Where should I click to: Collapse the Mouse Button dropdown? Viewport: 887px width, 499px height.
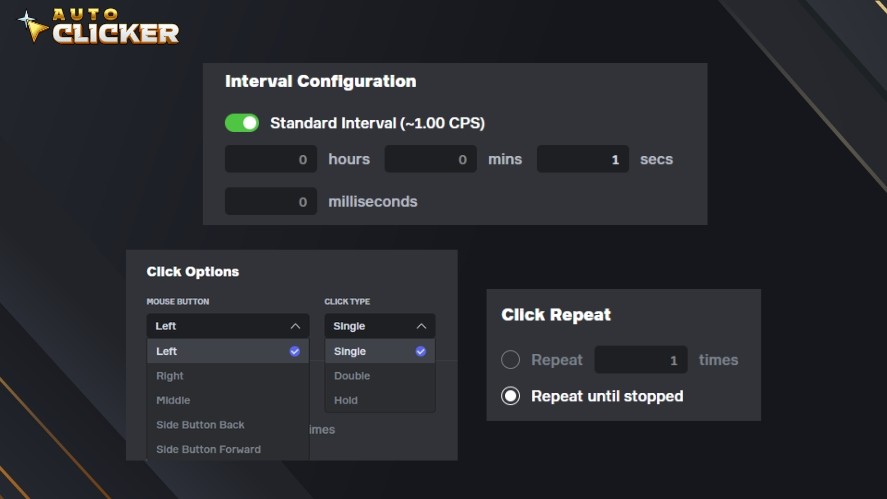(228, 326)
